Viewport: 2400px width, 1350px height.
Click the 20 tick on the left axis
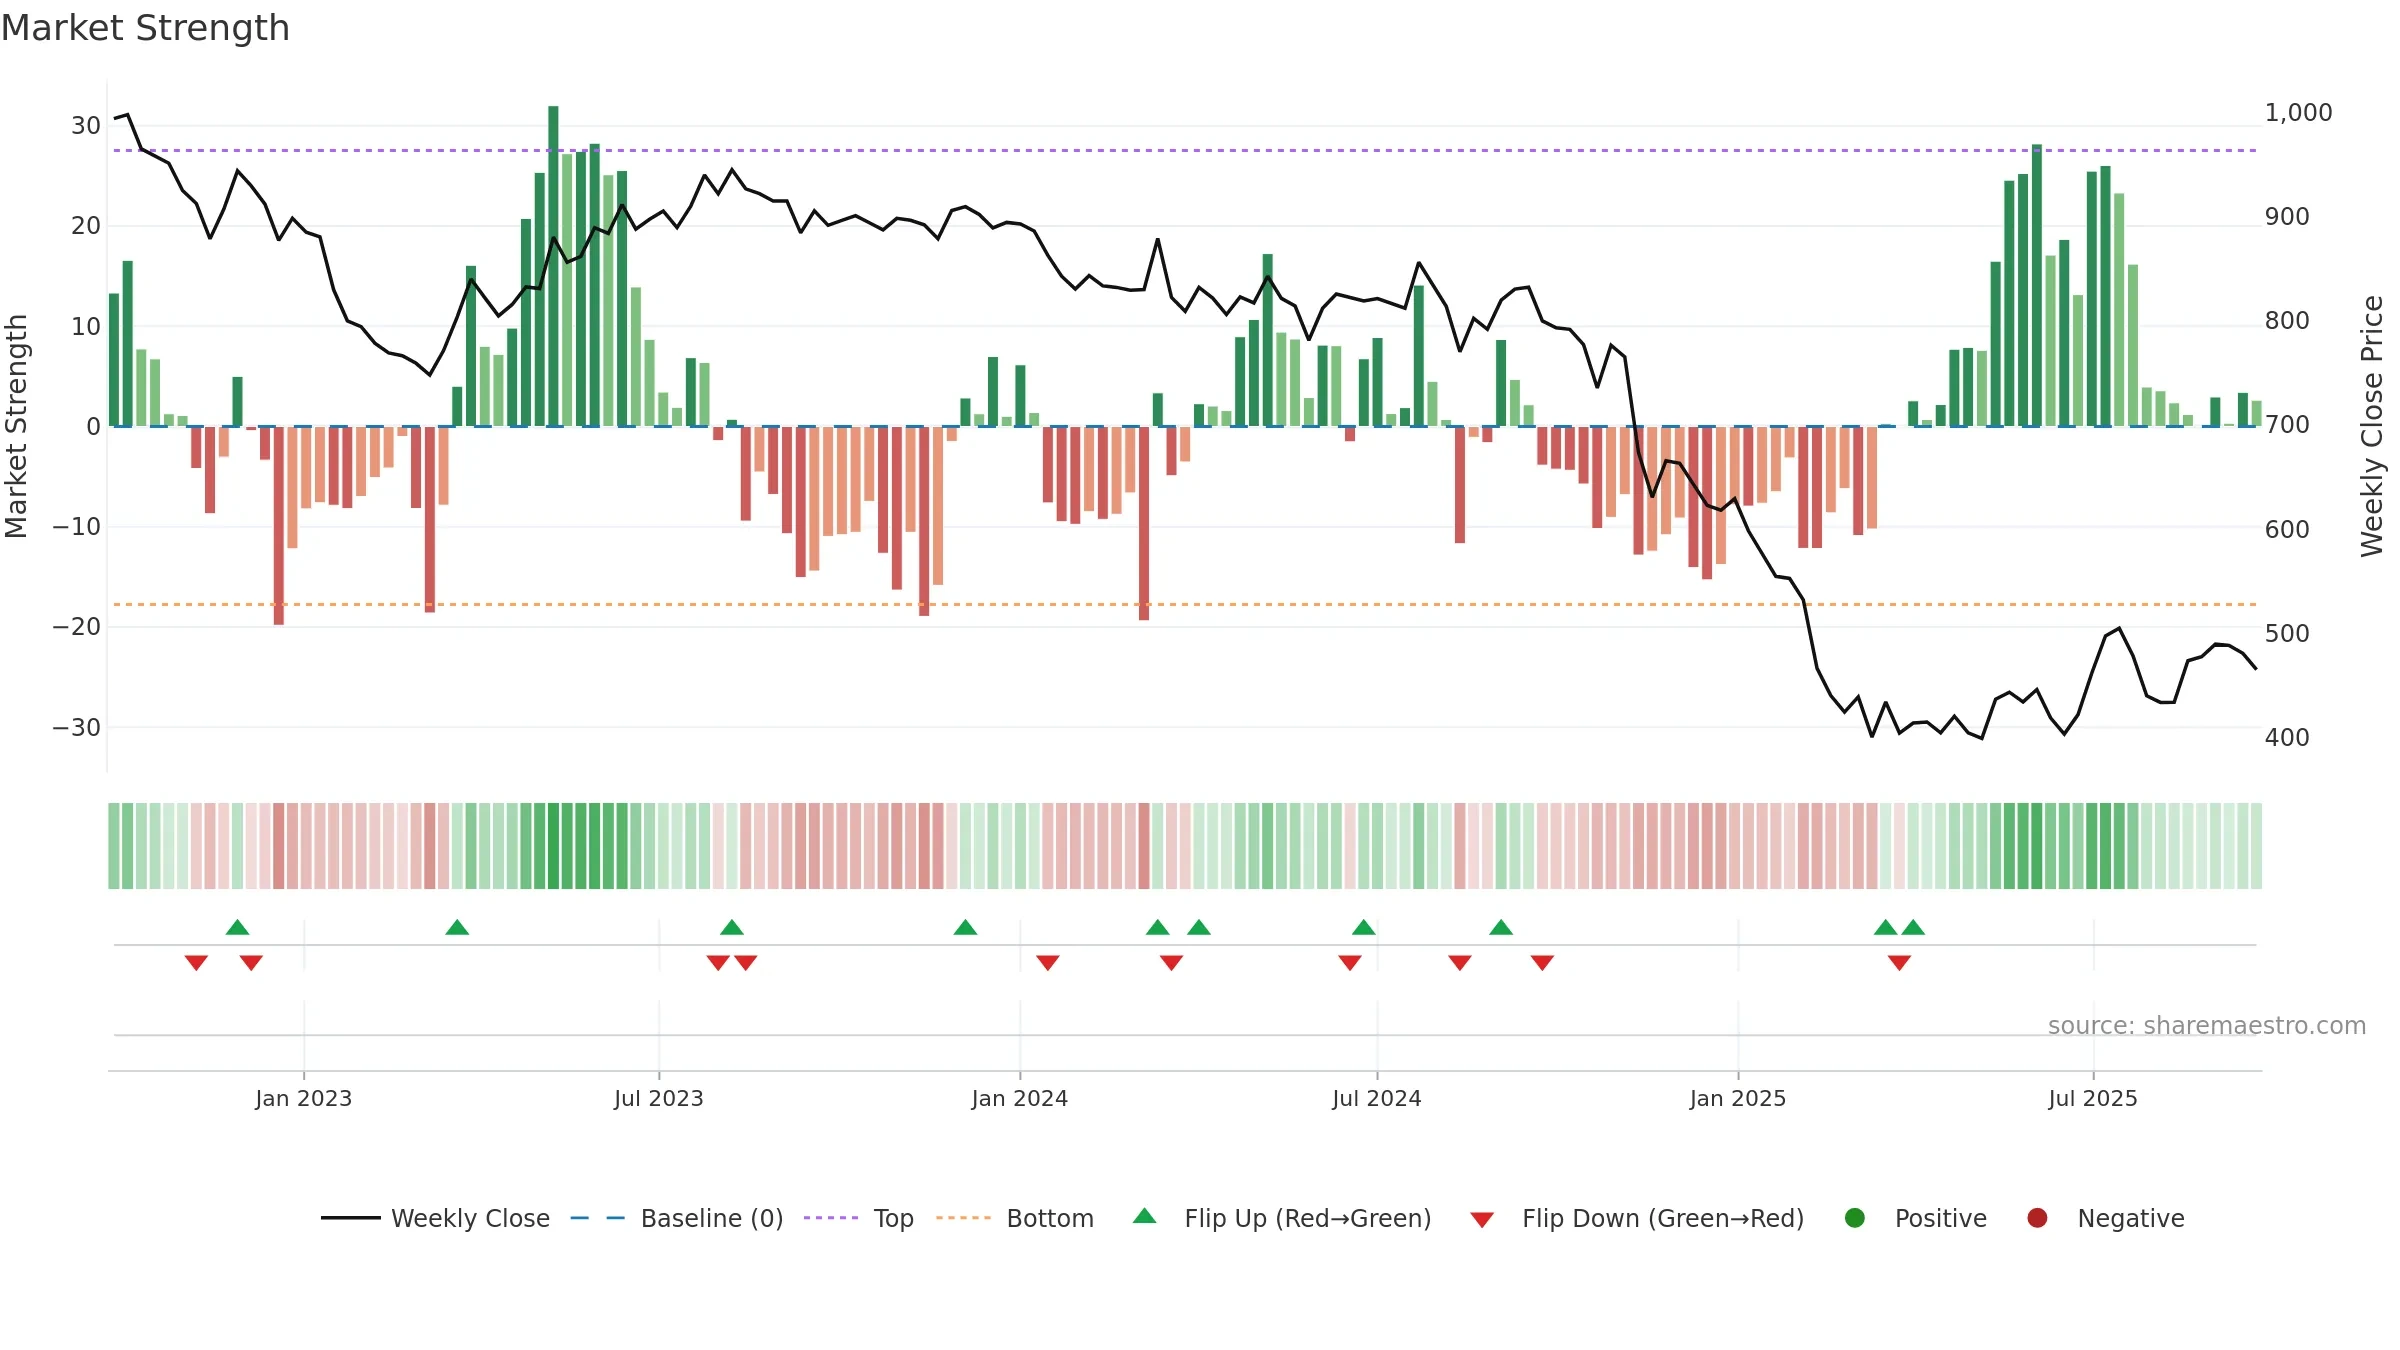tap(86, 226)
